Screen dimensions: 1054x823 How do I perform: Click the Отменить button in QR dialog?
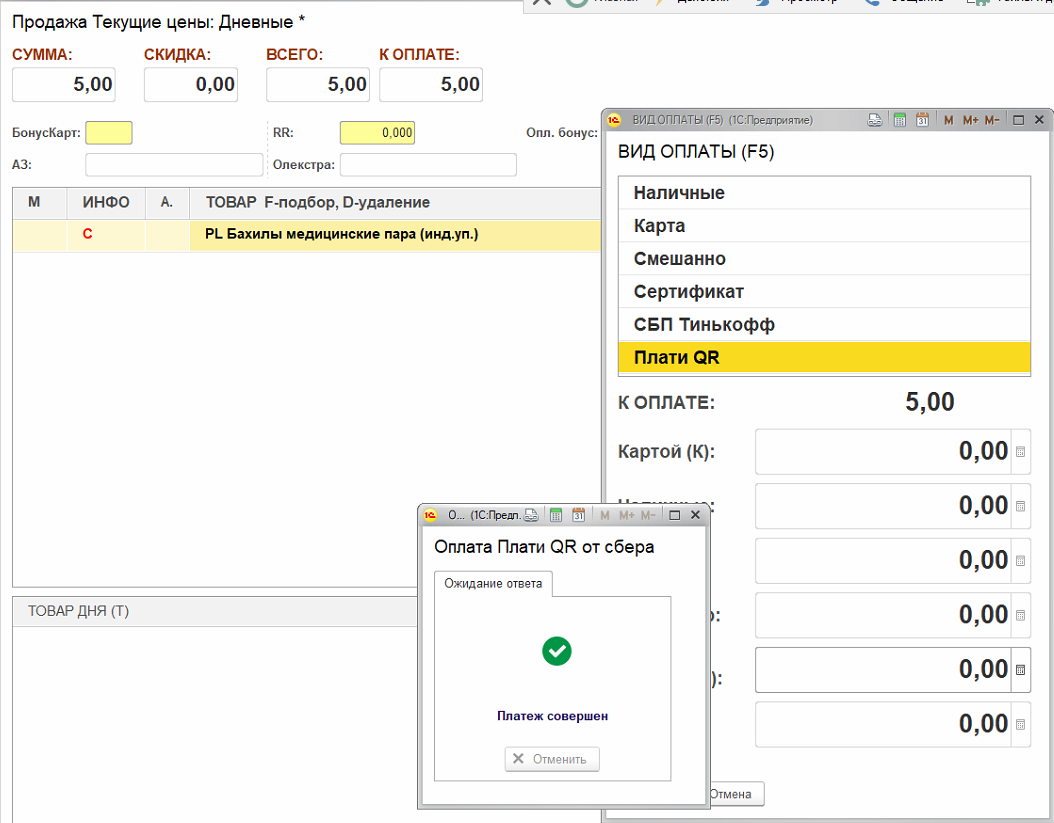(x=552, y=759)
